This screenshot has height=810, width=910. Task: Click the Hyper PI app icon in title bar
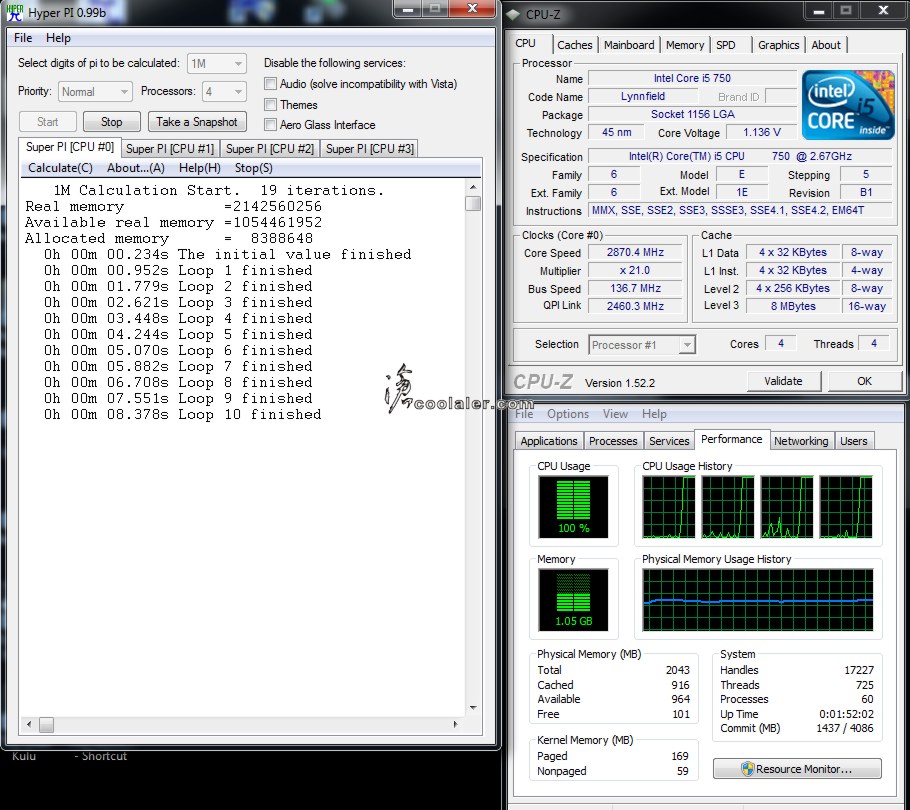15,12
